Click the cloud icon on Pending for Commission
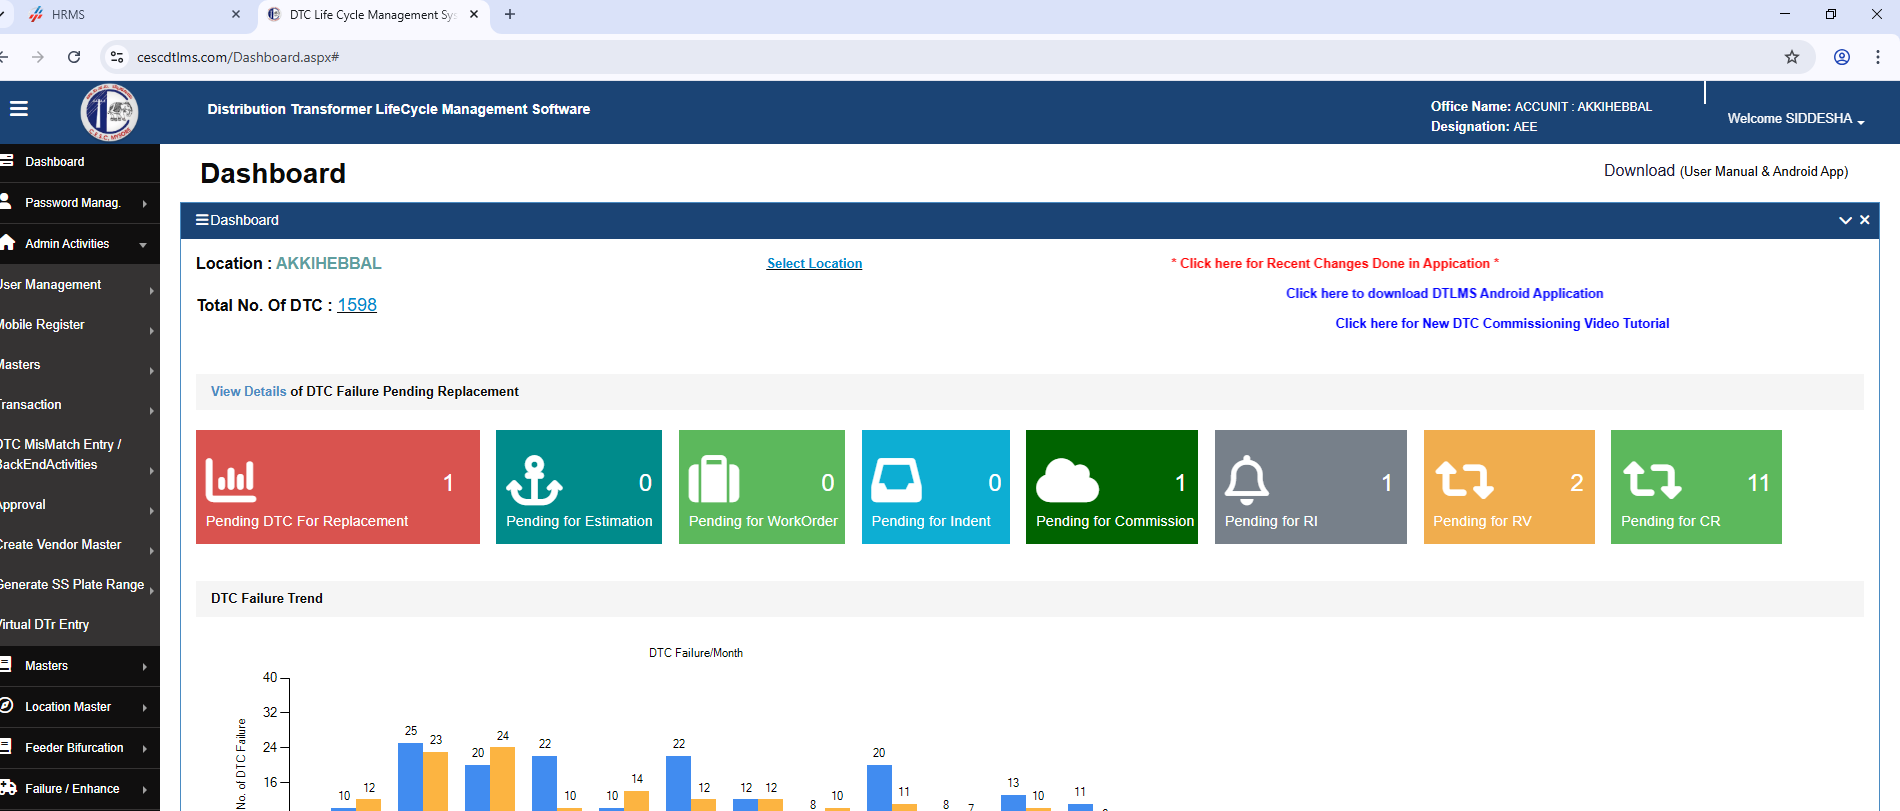Image resolution: width=1900 pixels, height=811 pixels. coord(1067,481)
